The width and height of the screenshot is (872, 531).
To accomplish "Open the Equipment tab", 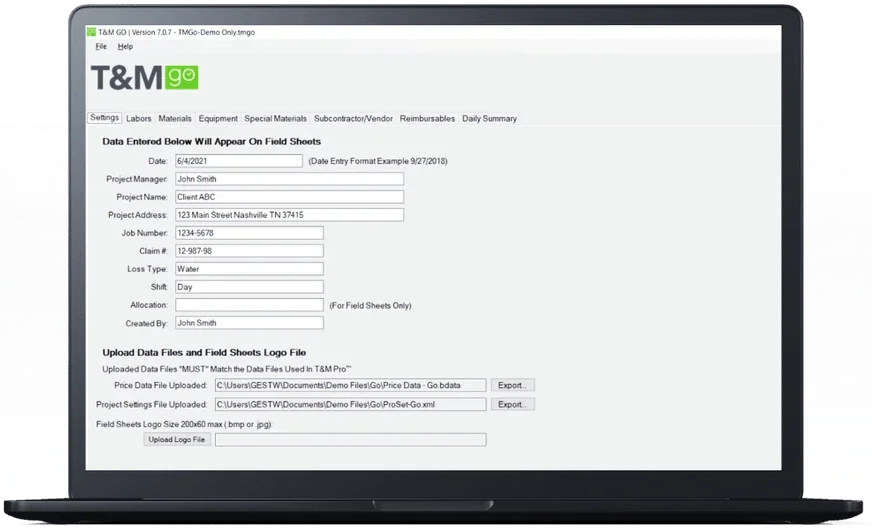I will pyautogui.click(x=218, y=118).
